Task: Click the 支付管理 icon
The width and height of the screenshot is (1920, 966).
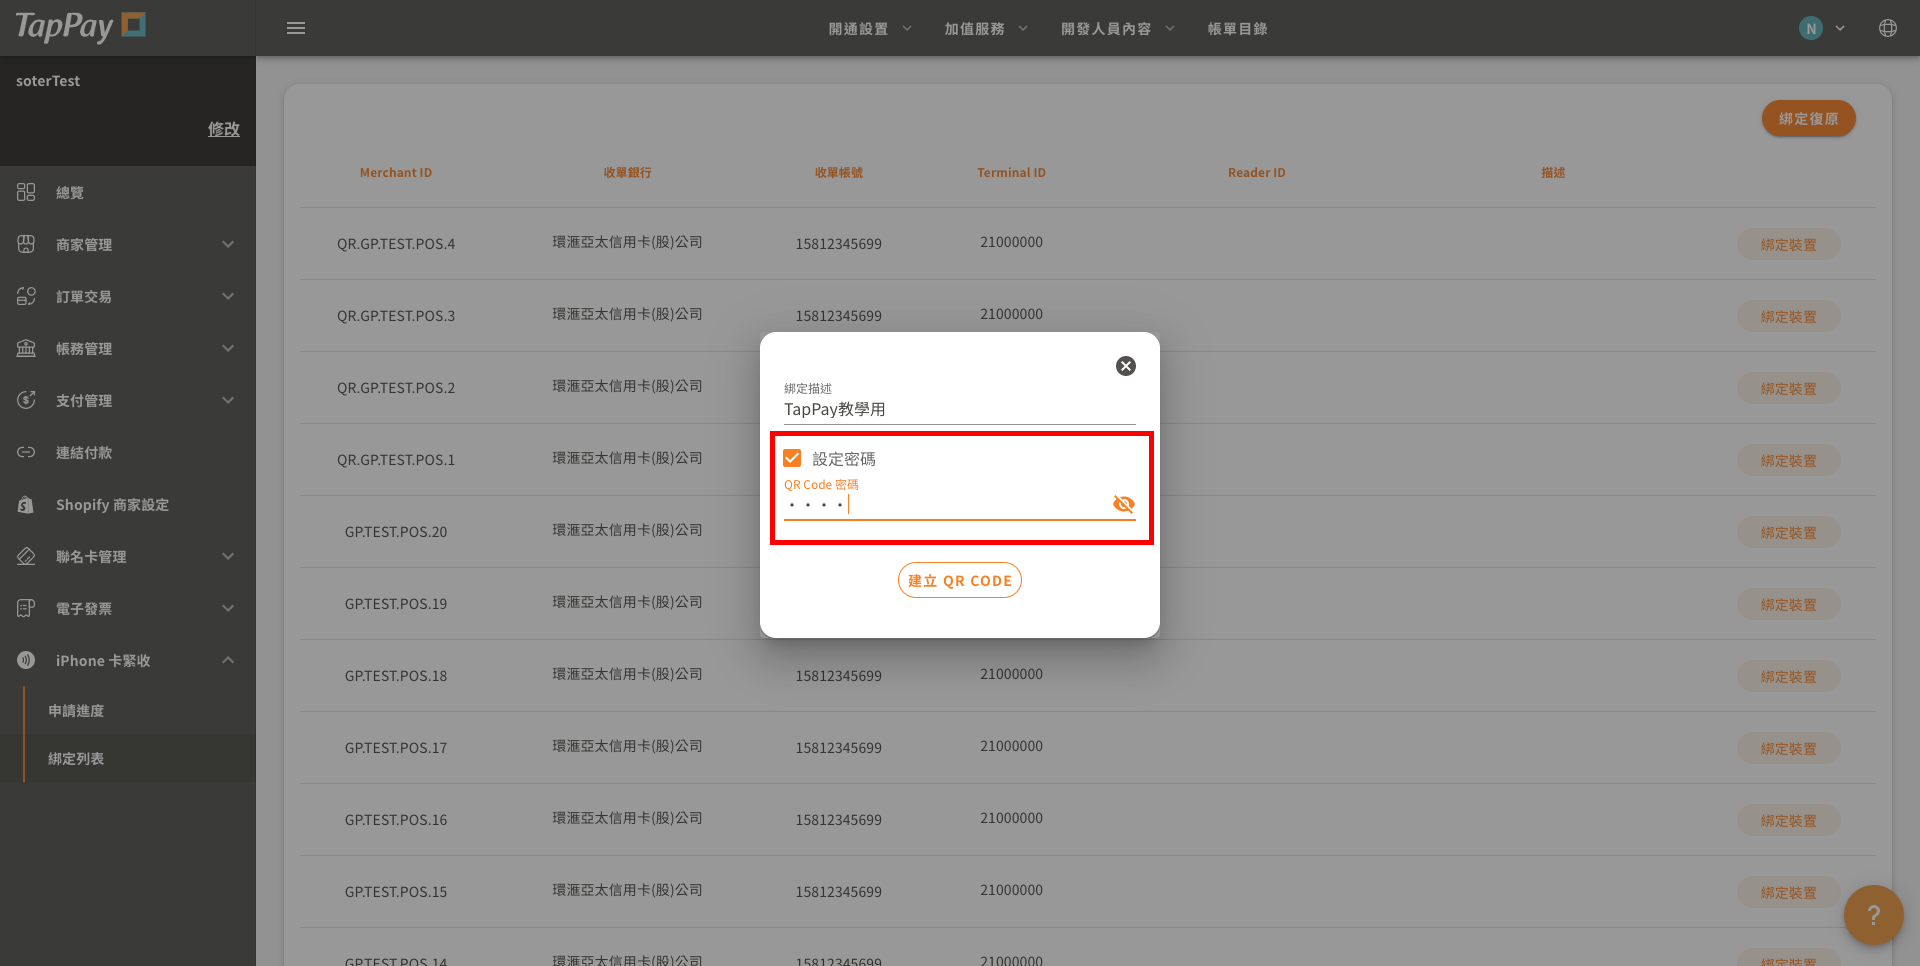Action: point(26,400)
